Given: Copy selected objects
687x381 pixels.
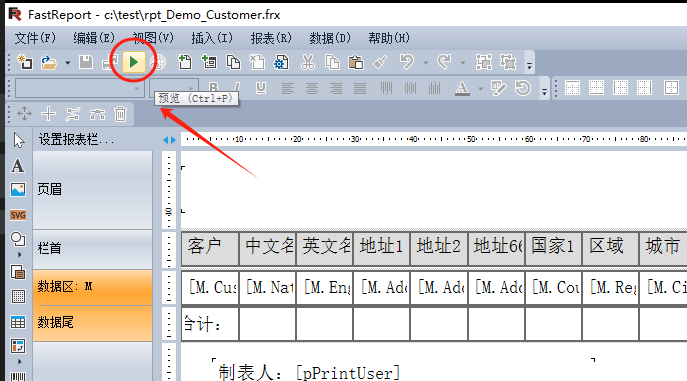Looking at the screenshot, I should click(x=332, y=63).
